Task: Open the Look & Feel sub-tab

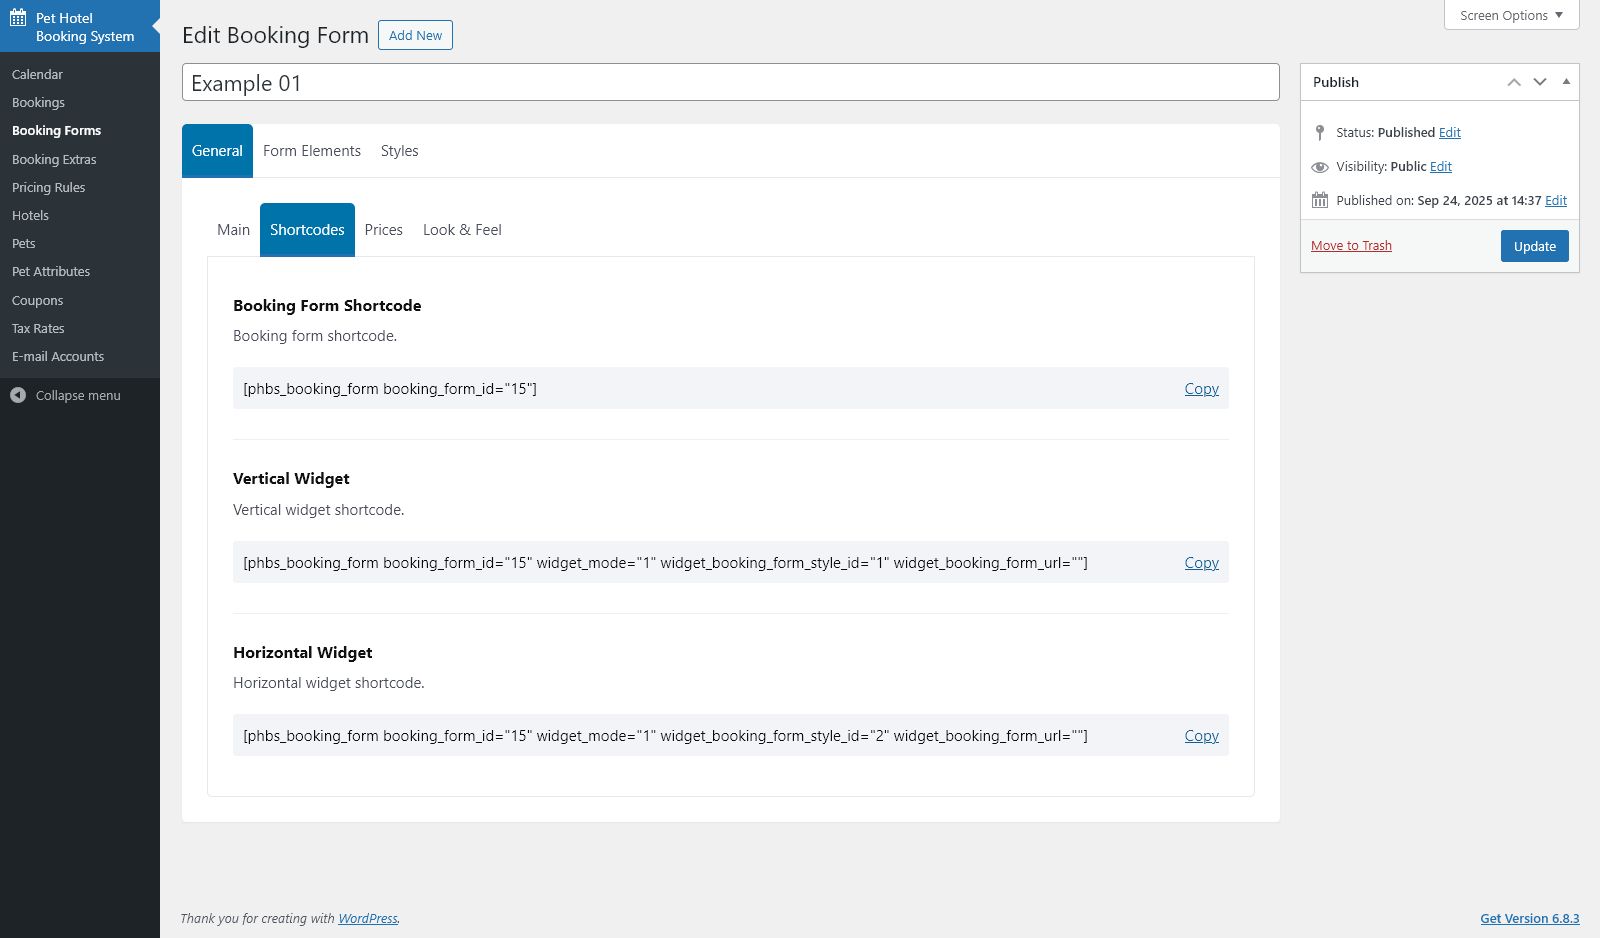Action: (462, 230)
